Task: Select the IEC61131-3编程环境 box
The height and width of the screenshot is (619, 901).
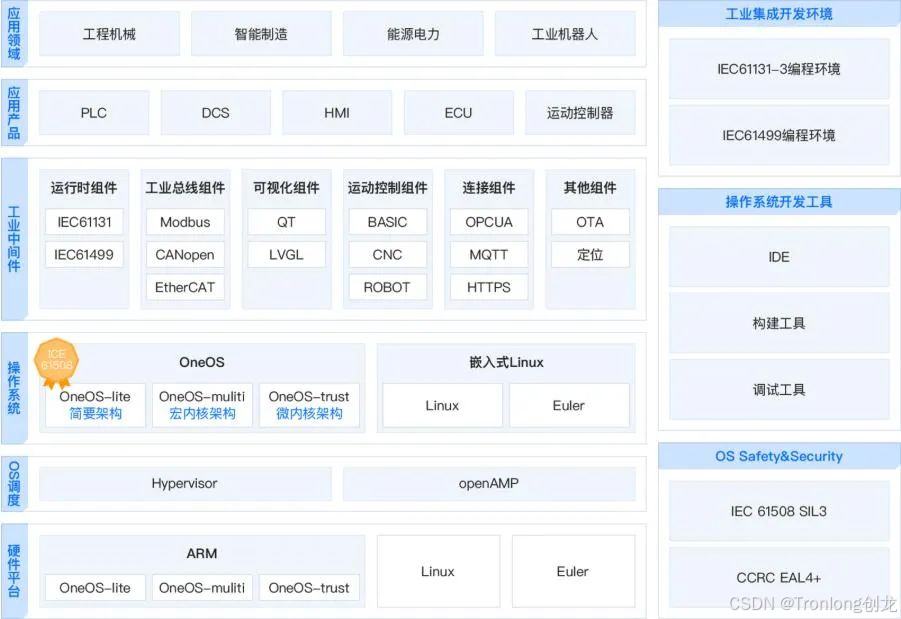Action: (779, 69)
